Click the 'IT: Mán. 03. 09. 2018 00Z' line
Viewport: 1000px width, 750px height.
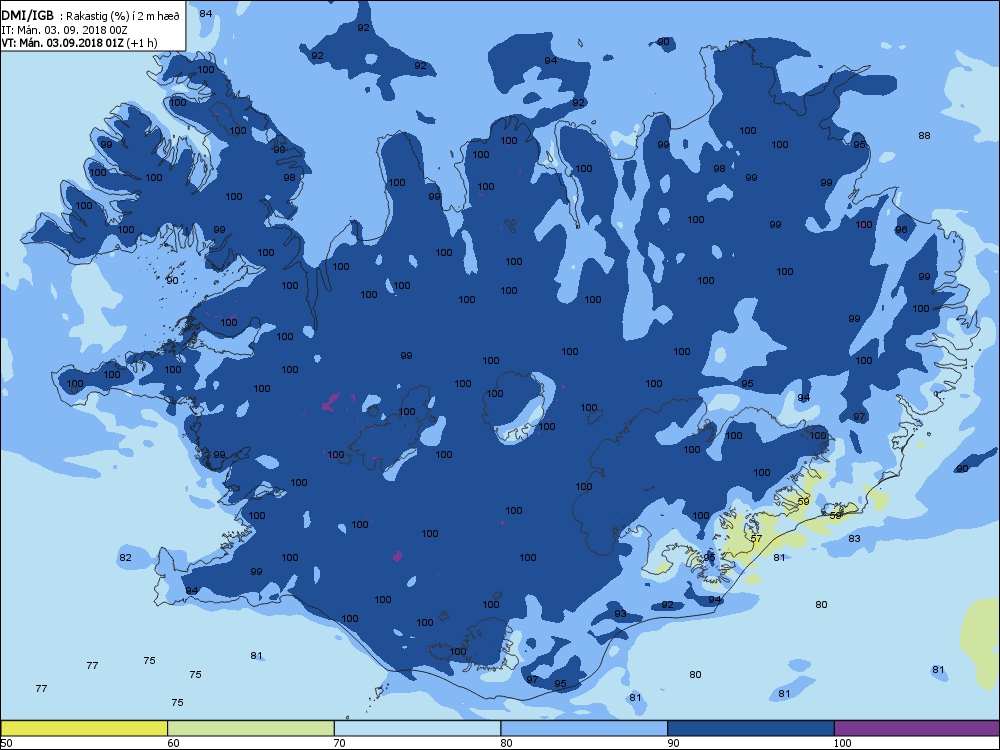pyautogui.click(x=64, y=29)
